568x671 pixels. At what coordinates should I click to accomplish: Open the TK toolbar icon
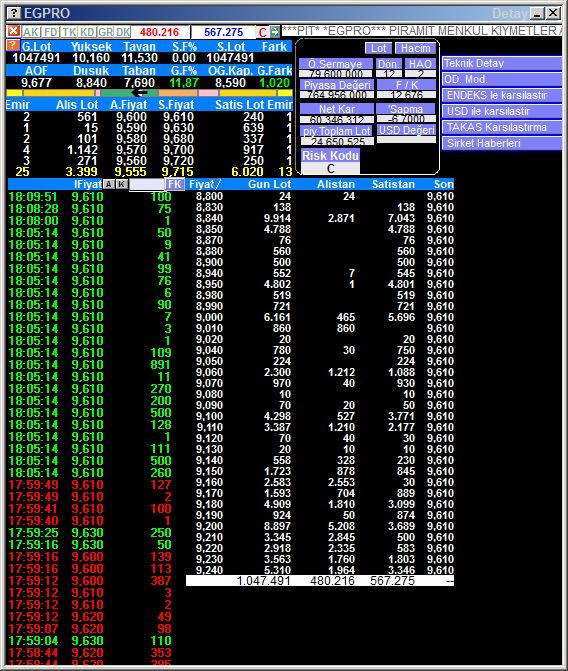[x=69, y=32]
